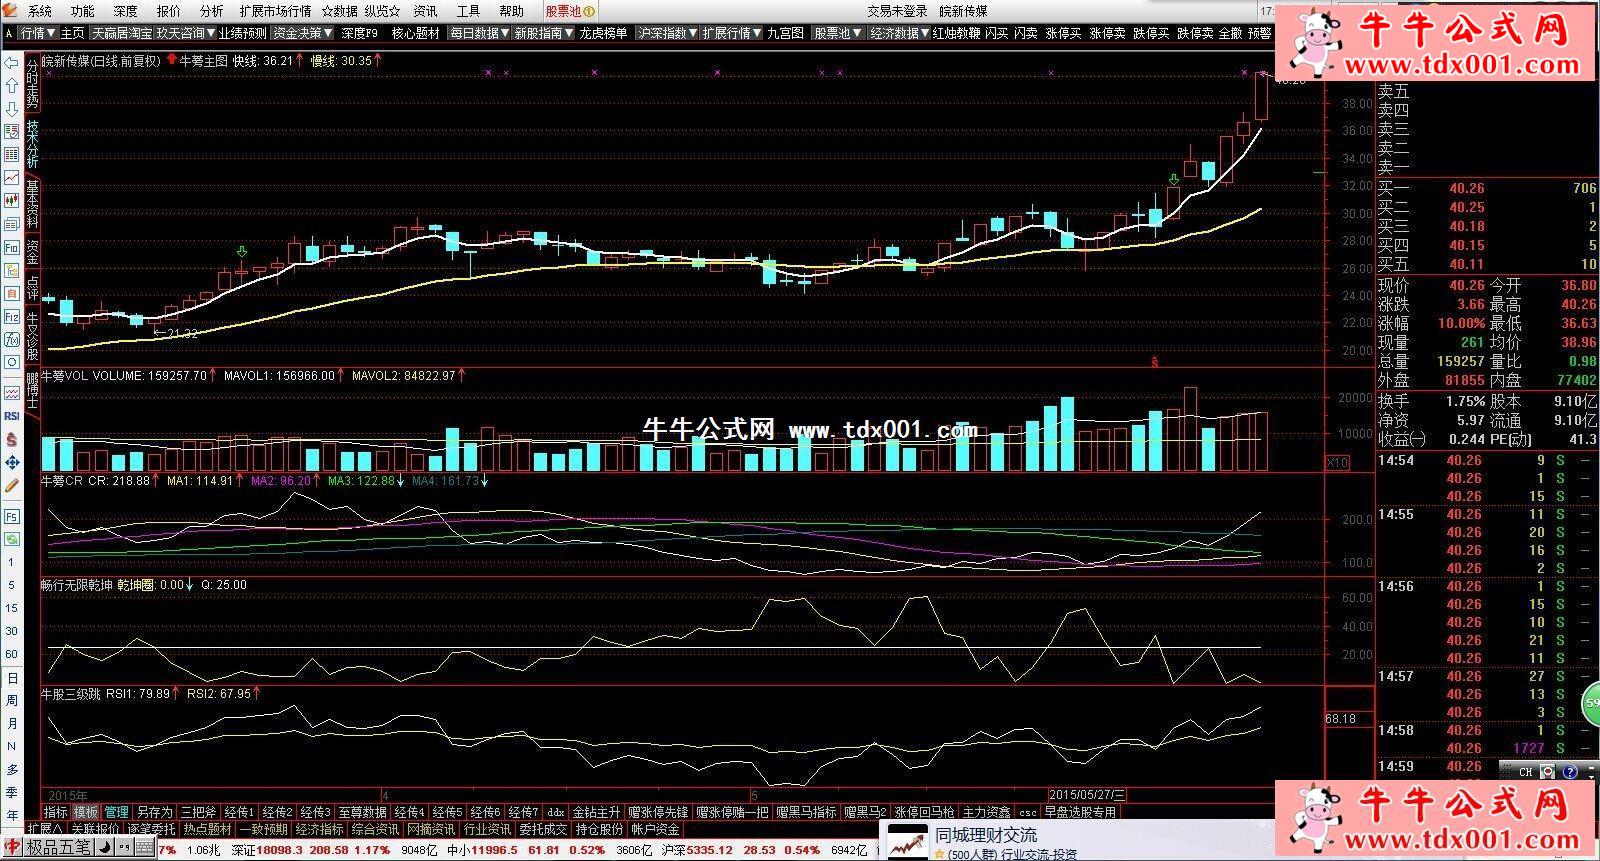
Task: Expand the 资金决策 dropdown
Action: coord(303,33)
